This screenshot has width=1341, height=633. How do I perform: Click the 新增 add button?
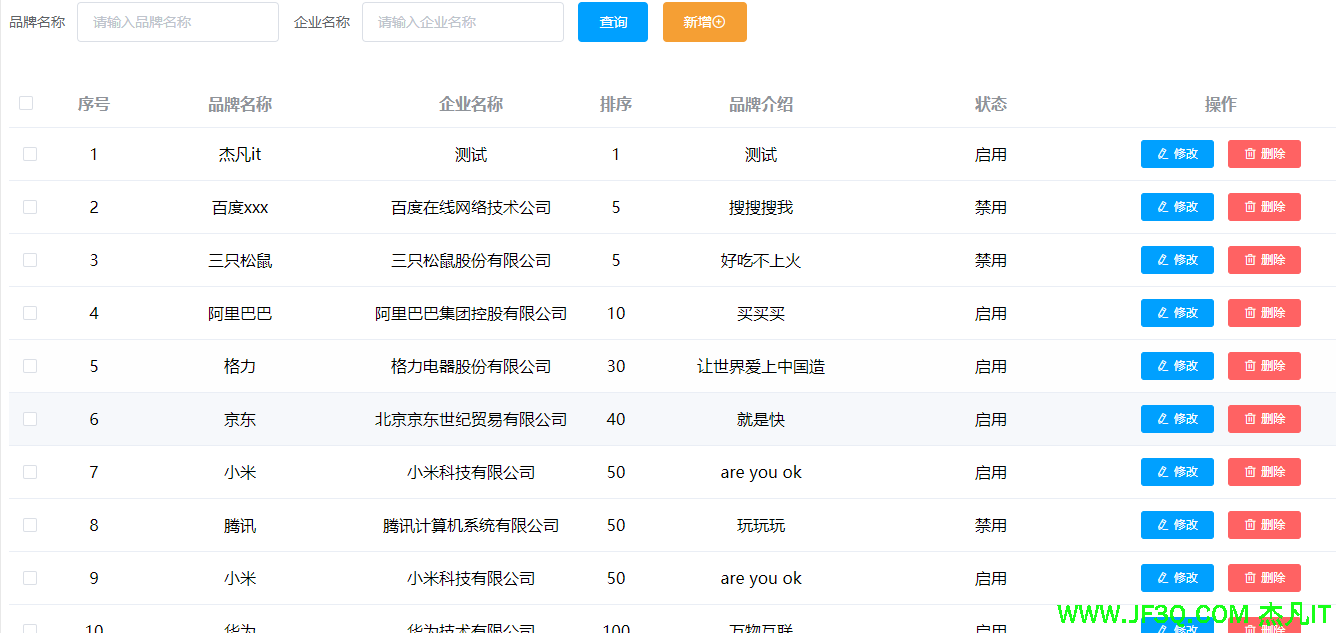(x=704, y=22)
